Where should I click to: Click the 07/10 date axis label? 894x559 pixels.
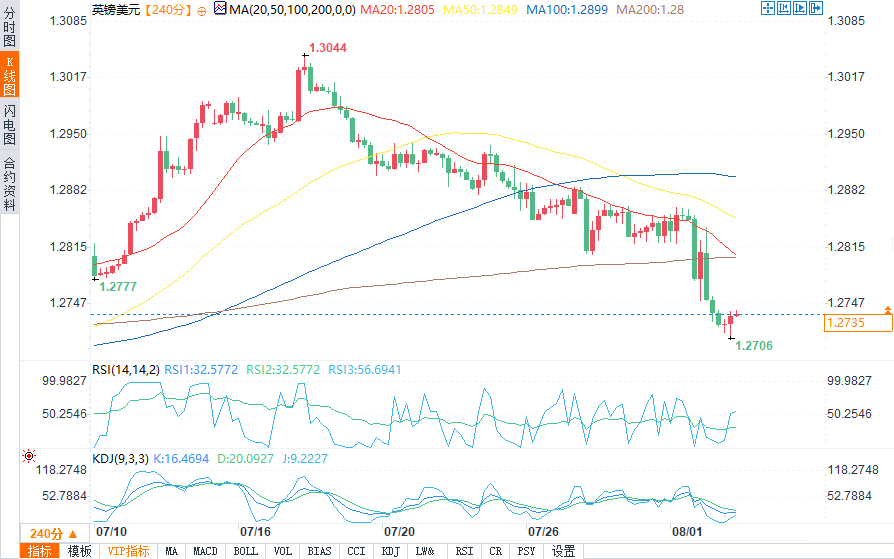(111, 532)
